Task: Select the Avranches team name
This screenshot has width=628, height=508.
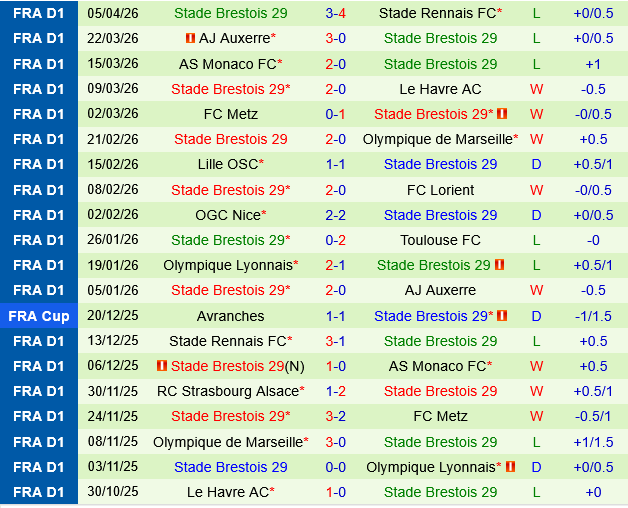Action: pyautogui.click(x=231, y=316)
